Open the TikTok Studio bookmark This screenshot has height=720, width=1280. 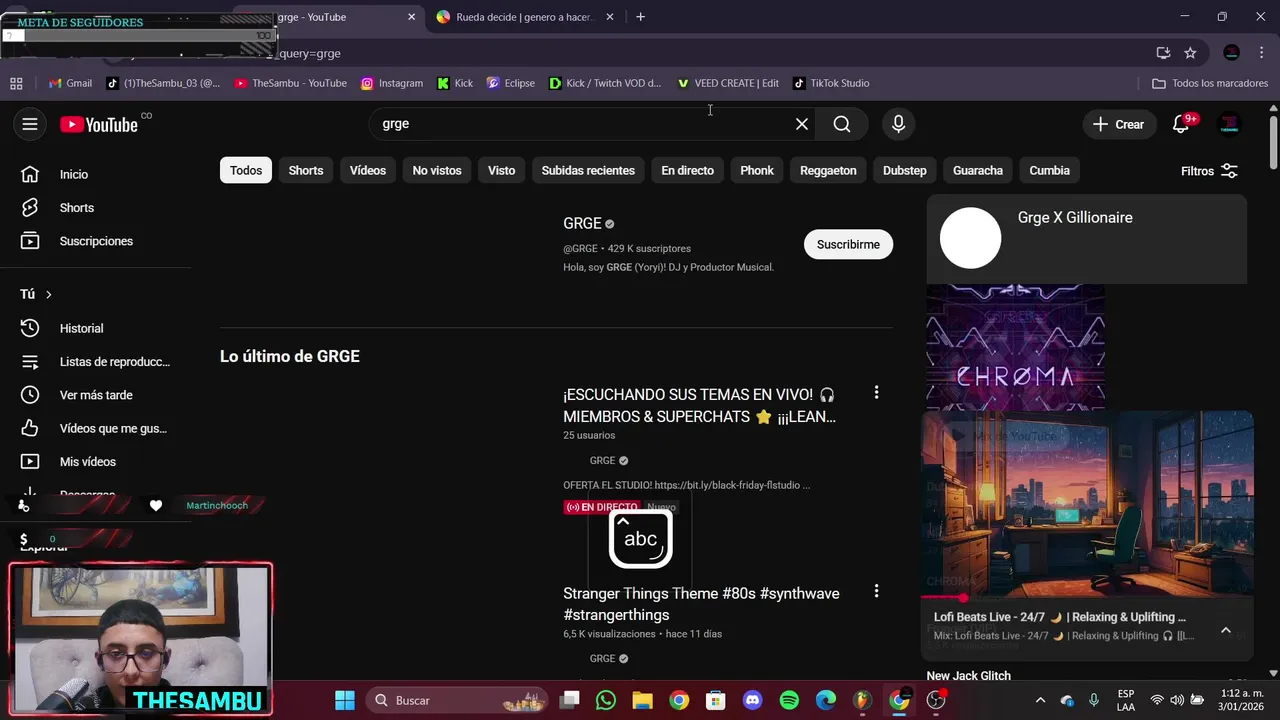point(831,83)
